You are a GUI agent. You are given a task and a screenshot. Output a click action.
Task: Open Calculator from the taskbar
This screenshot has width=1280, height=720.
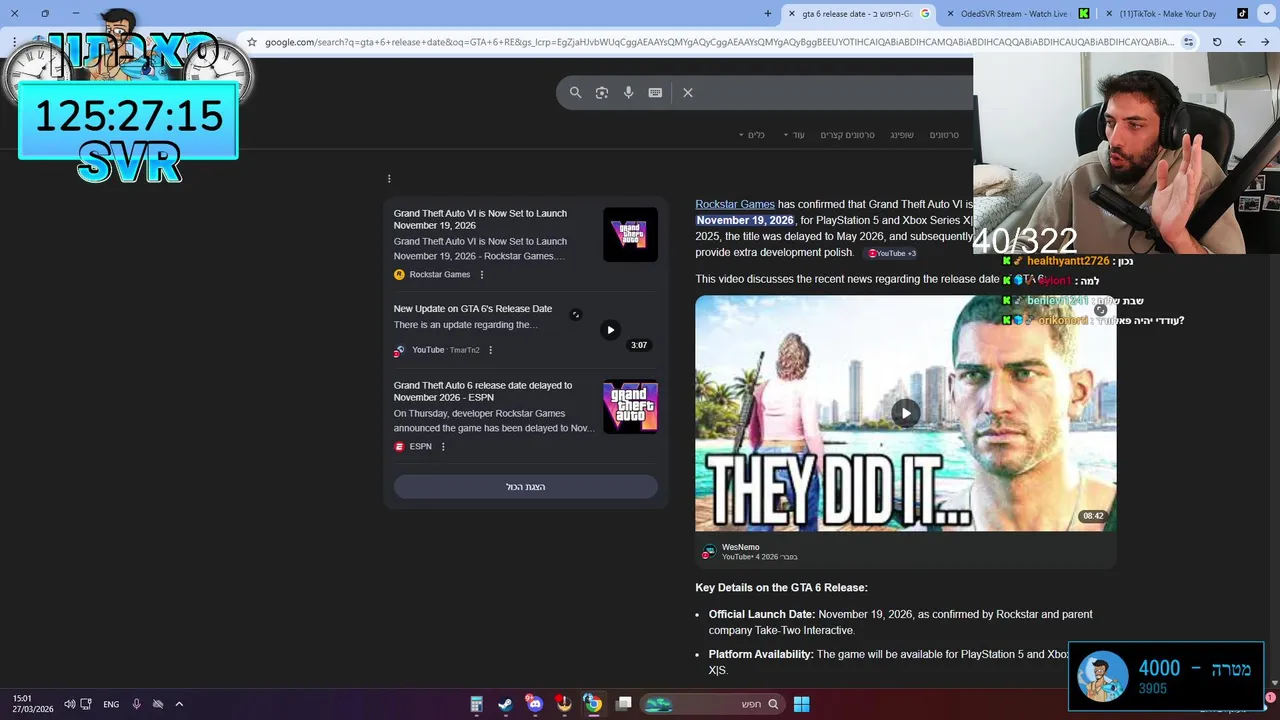pyautogui.click(x=477, y=704)
